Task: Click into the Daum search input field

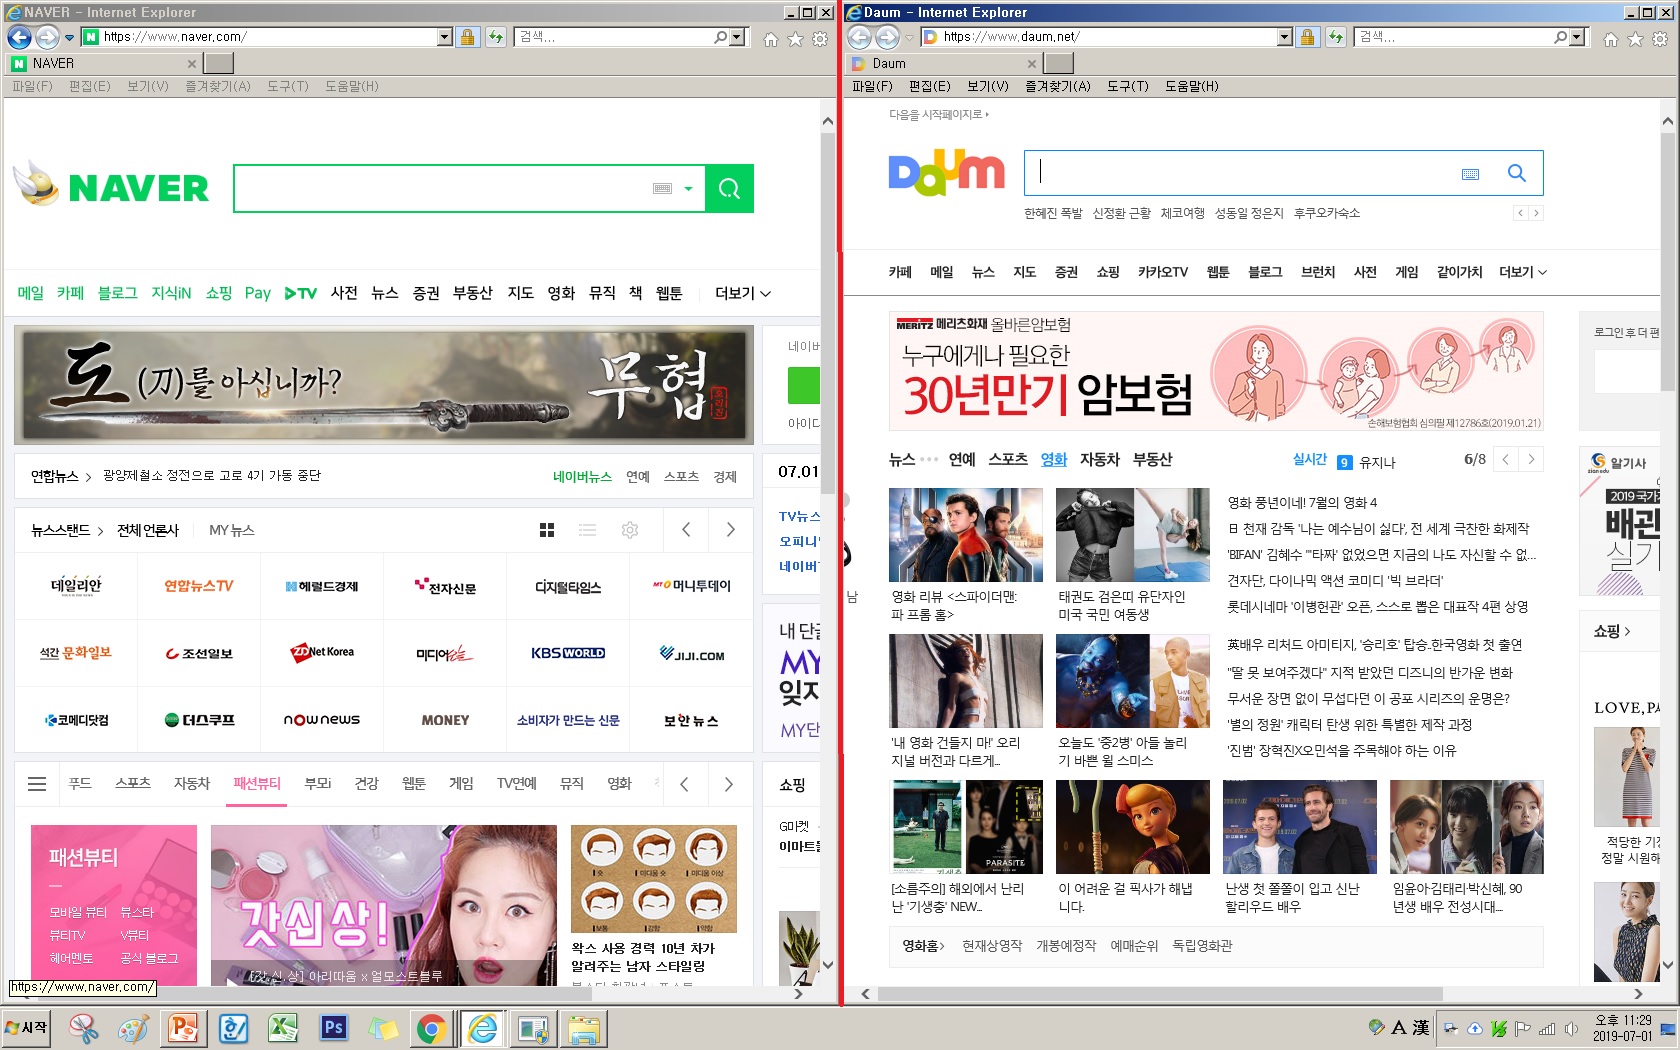Action: (1240, 173)
